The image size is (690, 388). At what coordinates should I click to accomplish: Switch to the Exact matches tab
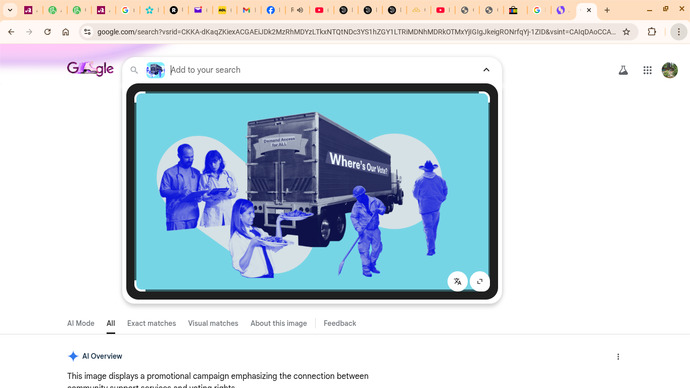[x=151, y=323]
